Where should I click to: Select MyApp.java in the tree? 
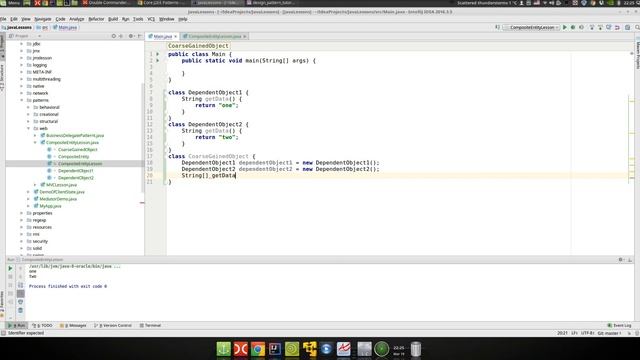click(x=50, y=206)
